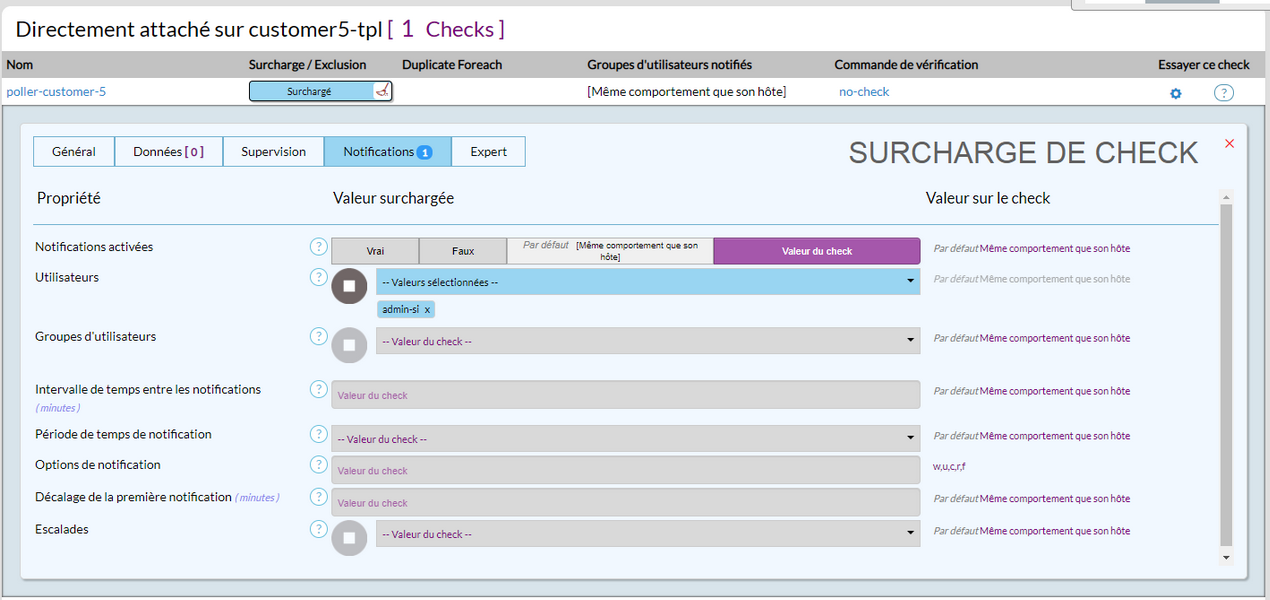The width and height of the screenshot is (1270, 600).
Task: Select Vrai for Notifications activées
Action: 375,251
